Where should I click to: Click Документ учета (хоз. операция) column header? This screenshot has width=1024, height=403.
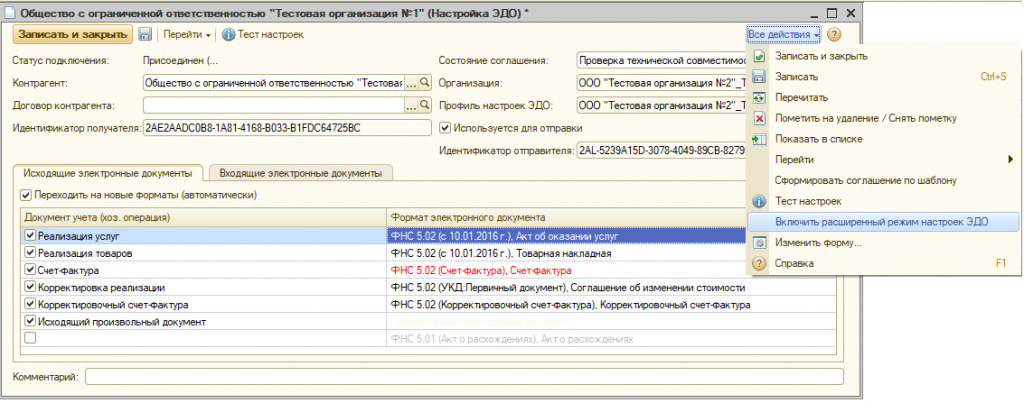(203, 217)
